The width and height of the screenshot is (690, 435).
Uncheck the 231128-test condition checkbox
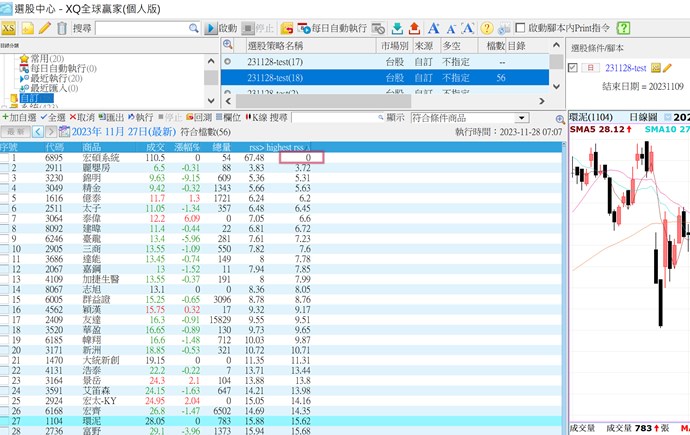click(x=572, y=68)
